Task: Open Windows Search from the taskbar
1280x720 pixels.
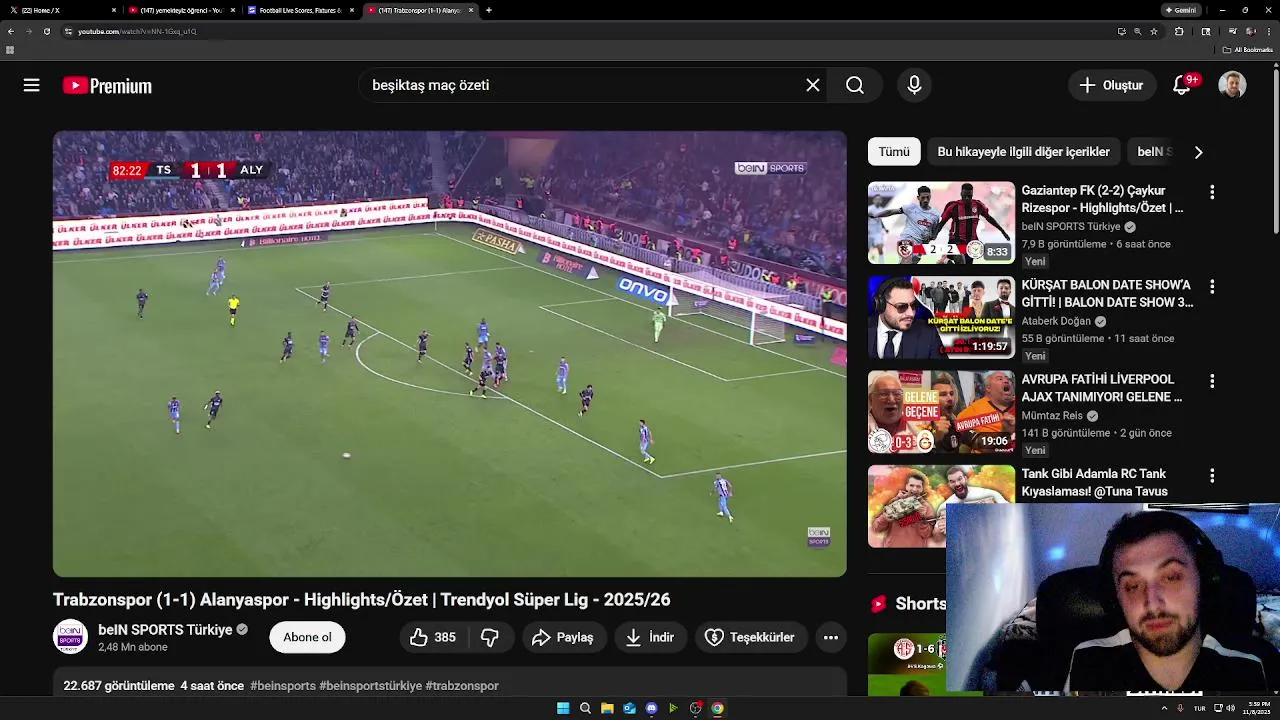Action: tap(585, 708)
